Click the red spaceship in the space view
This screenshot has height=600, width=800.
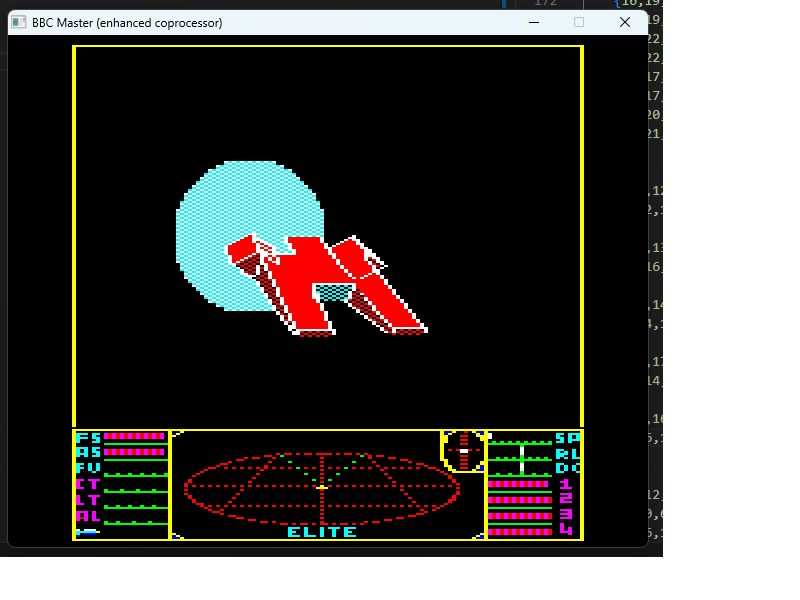tap(327, 285)
